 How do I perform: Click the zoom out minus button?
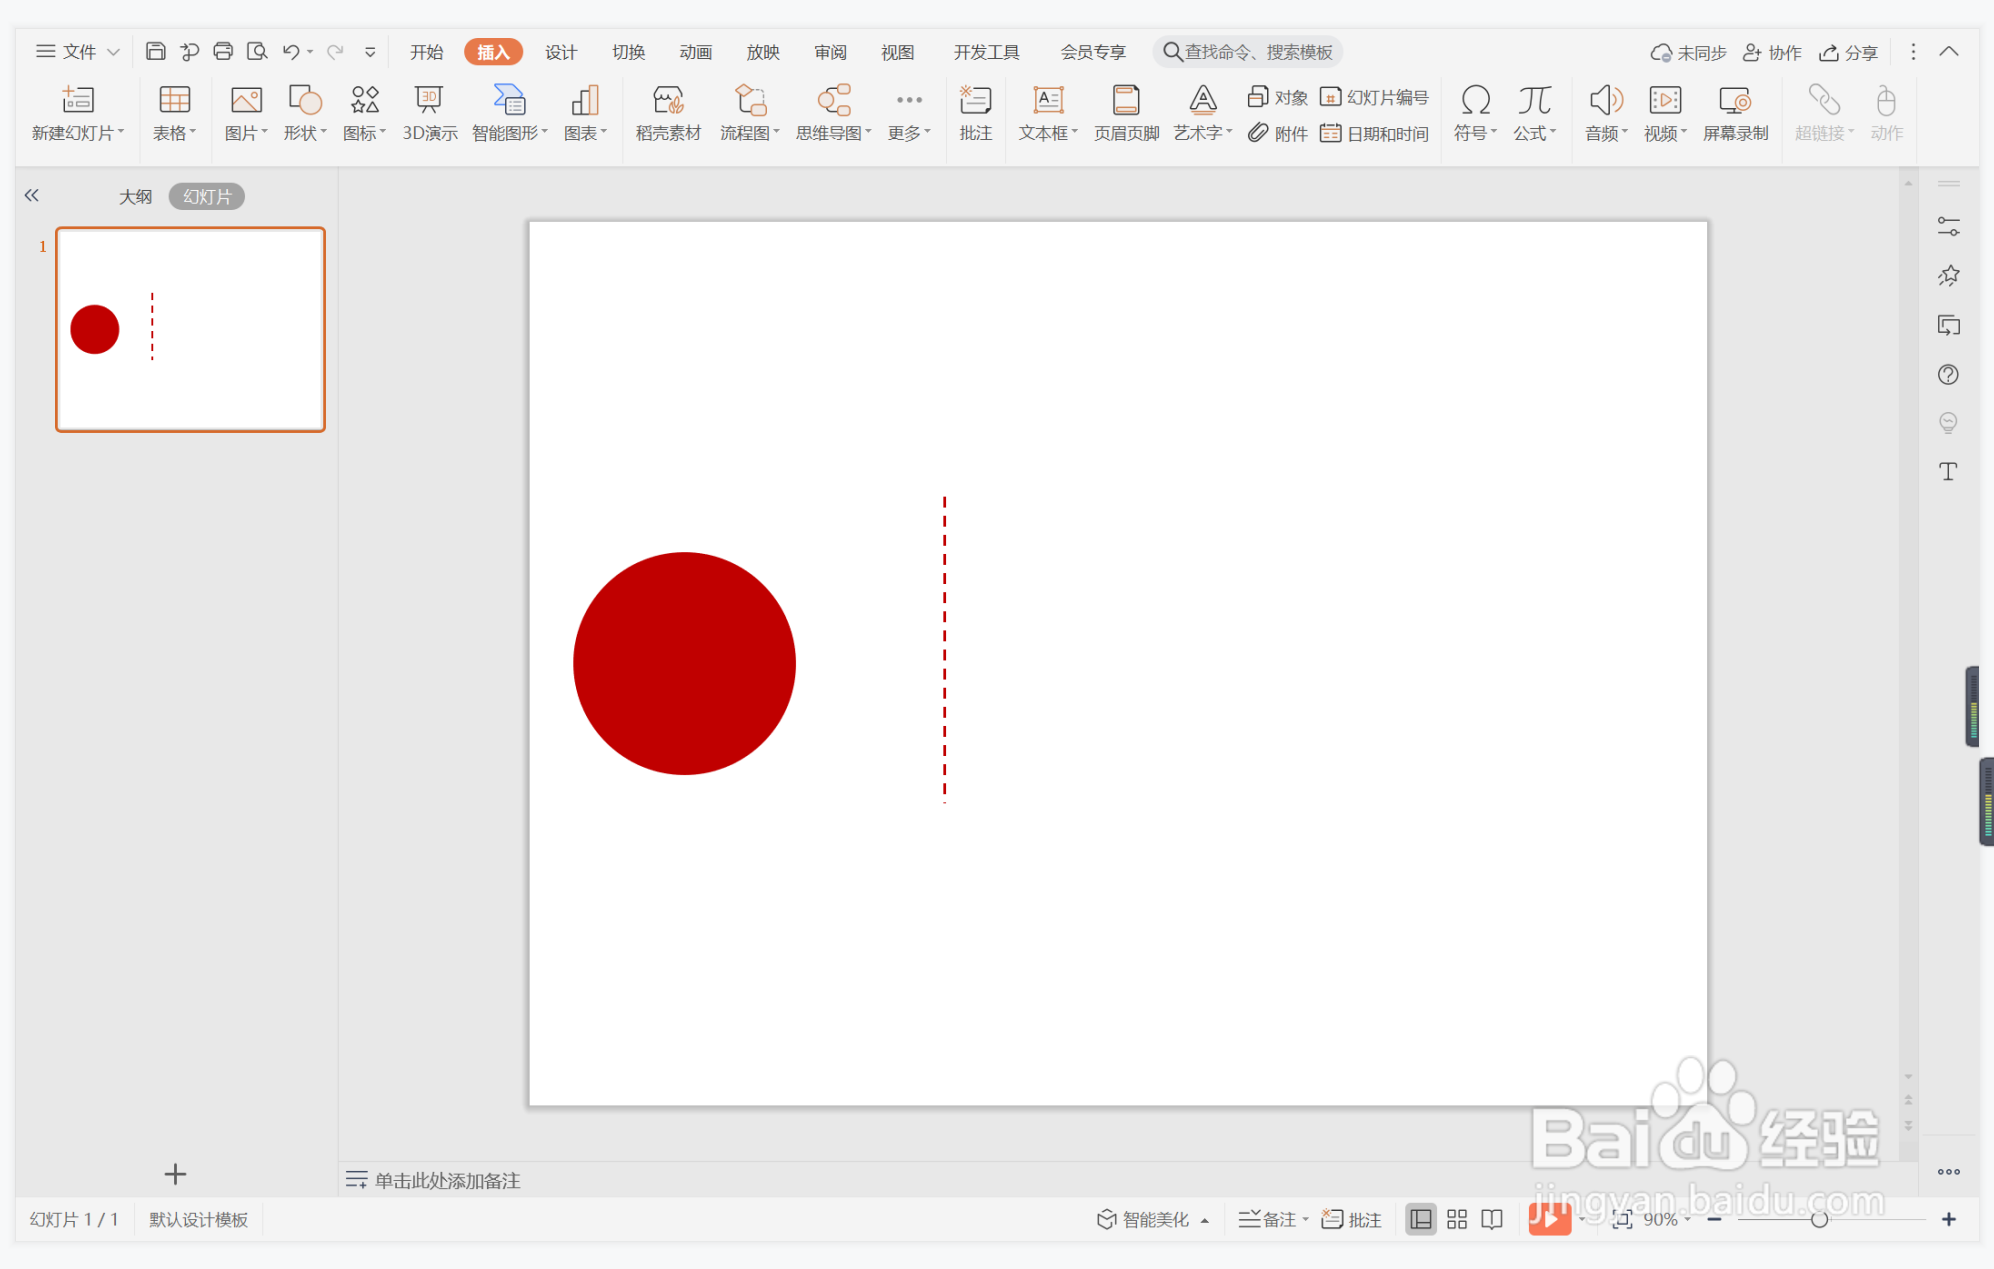(x=1714, y=1219)
